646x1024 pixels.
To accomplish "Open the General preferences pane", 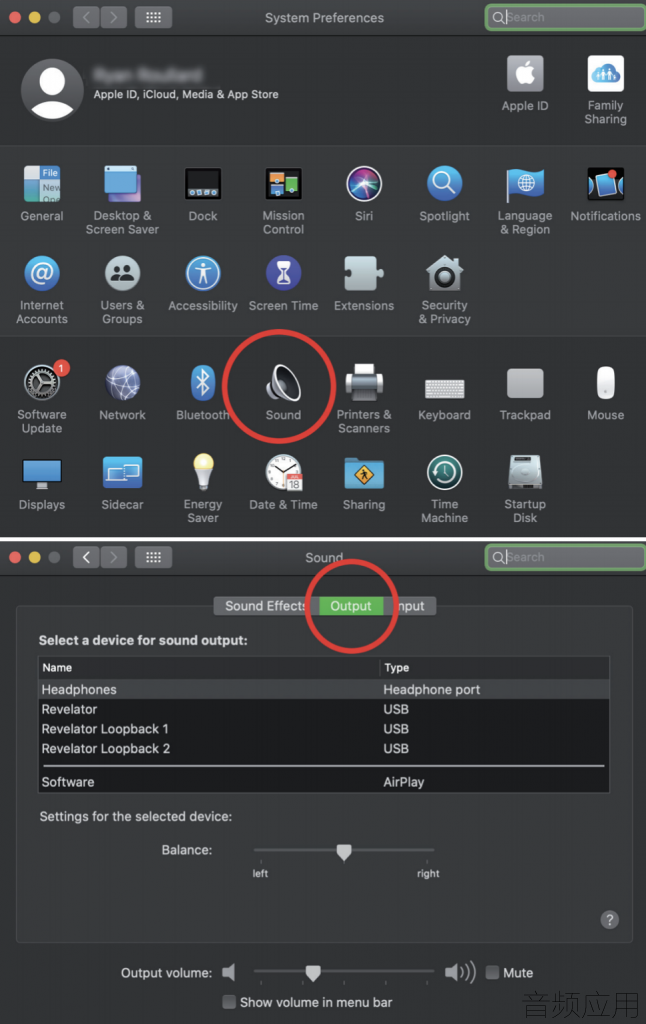I will (42, 194).
